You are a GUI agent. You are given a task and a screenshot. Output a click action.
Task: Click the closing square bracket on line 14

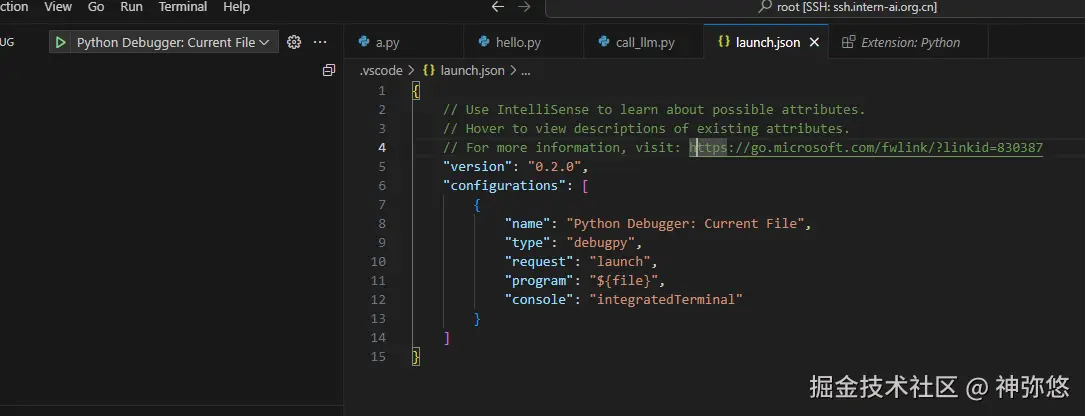447,338
